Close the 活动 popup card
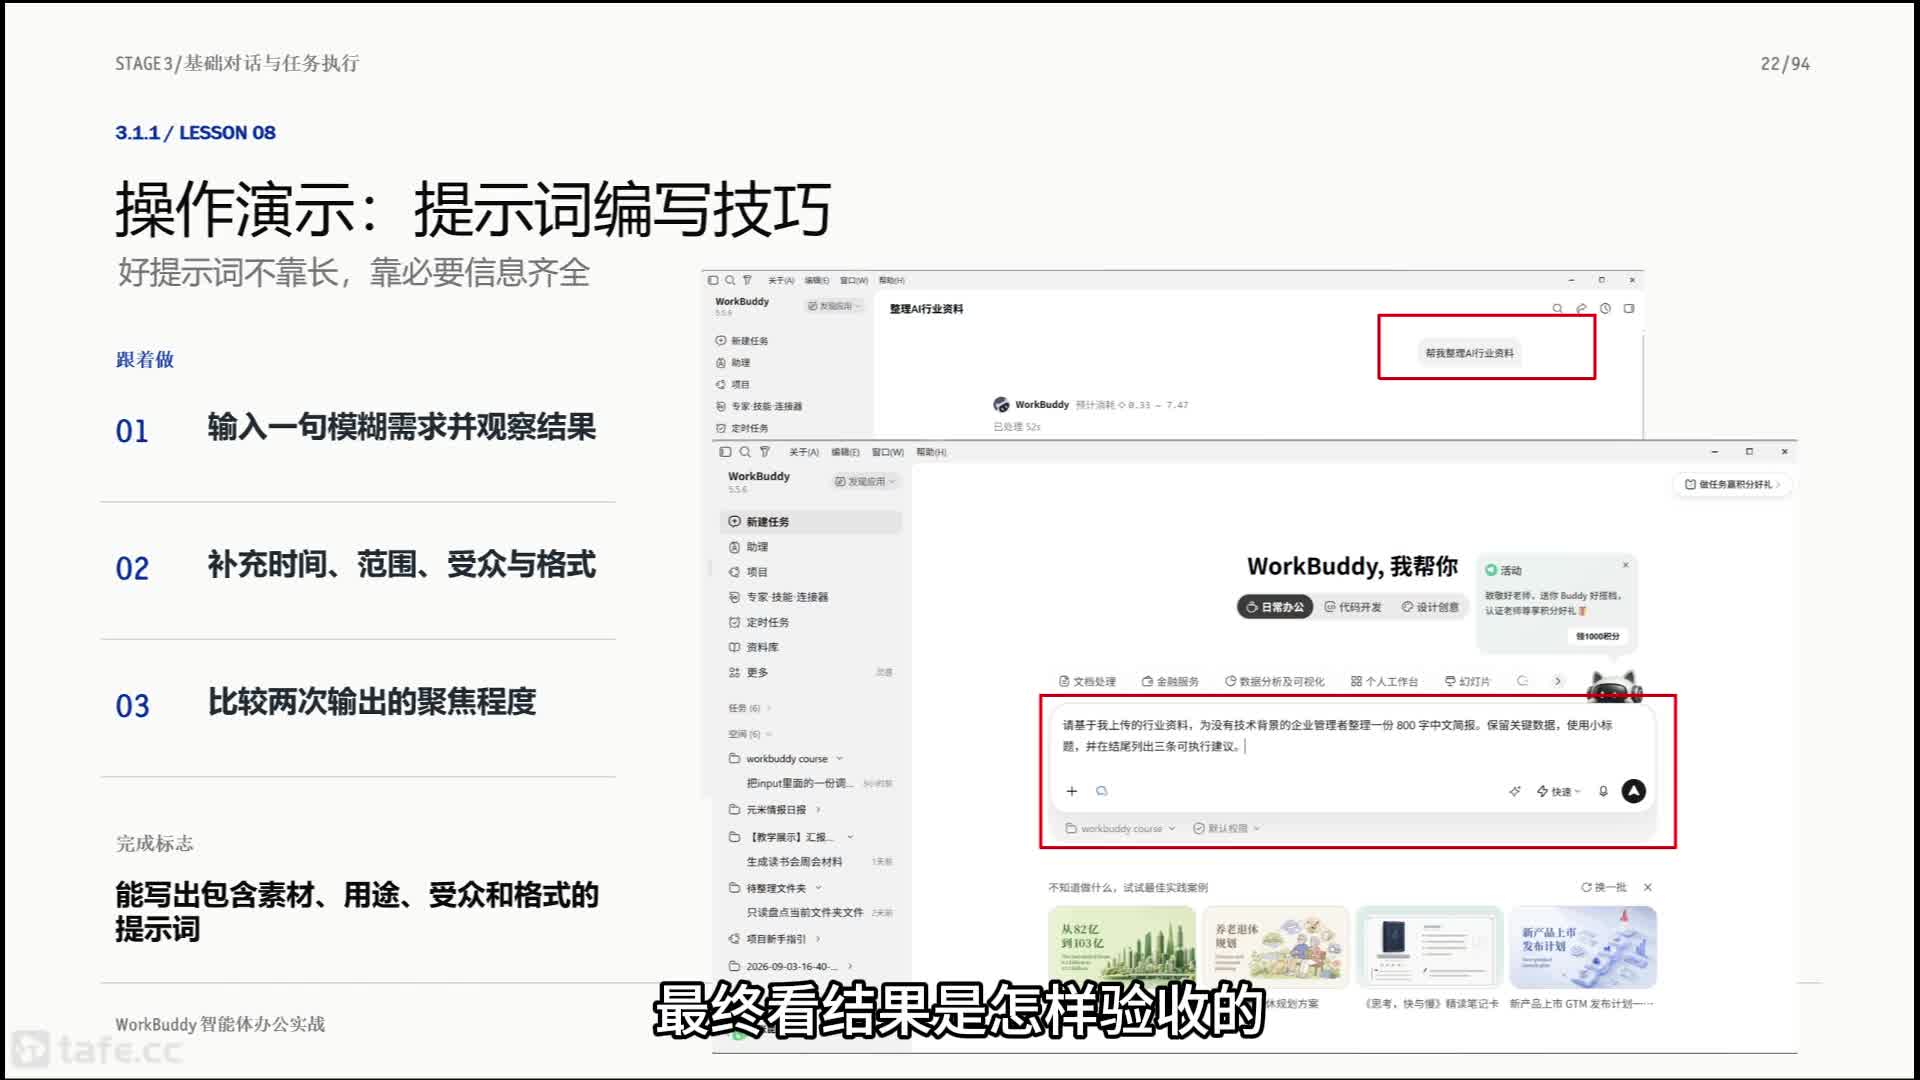This screenshot has width=1920, height=1080. [1626, 565]
